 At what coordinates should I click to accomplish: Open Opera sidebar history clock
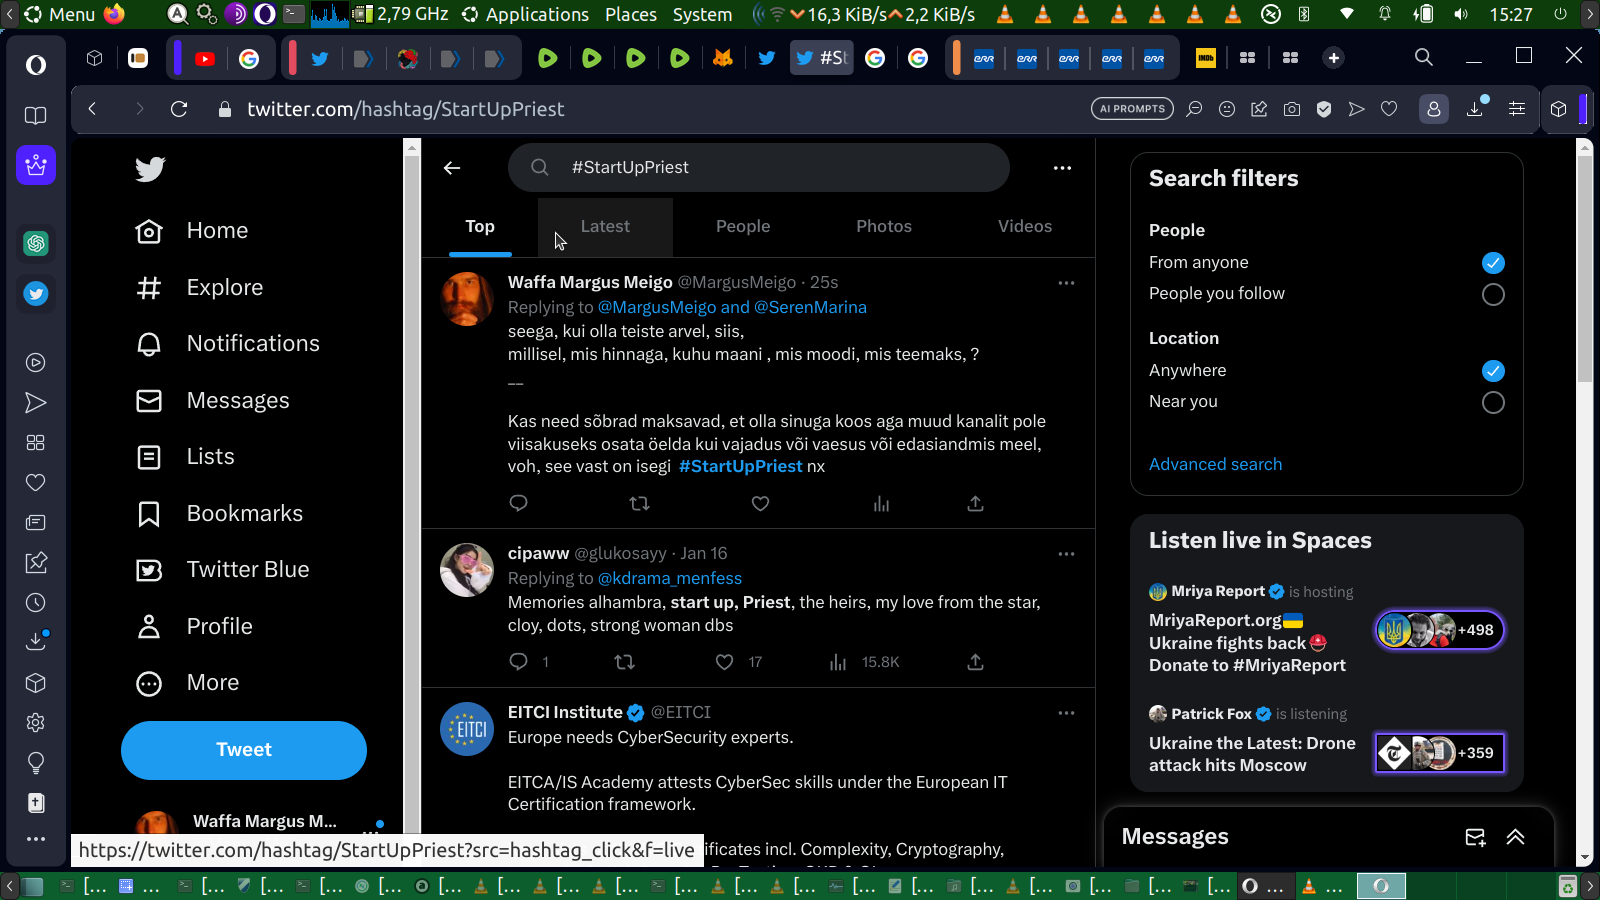point(36,602)
